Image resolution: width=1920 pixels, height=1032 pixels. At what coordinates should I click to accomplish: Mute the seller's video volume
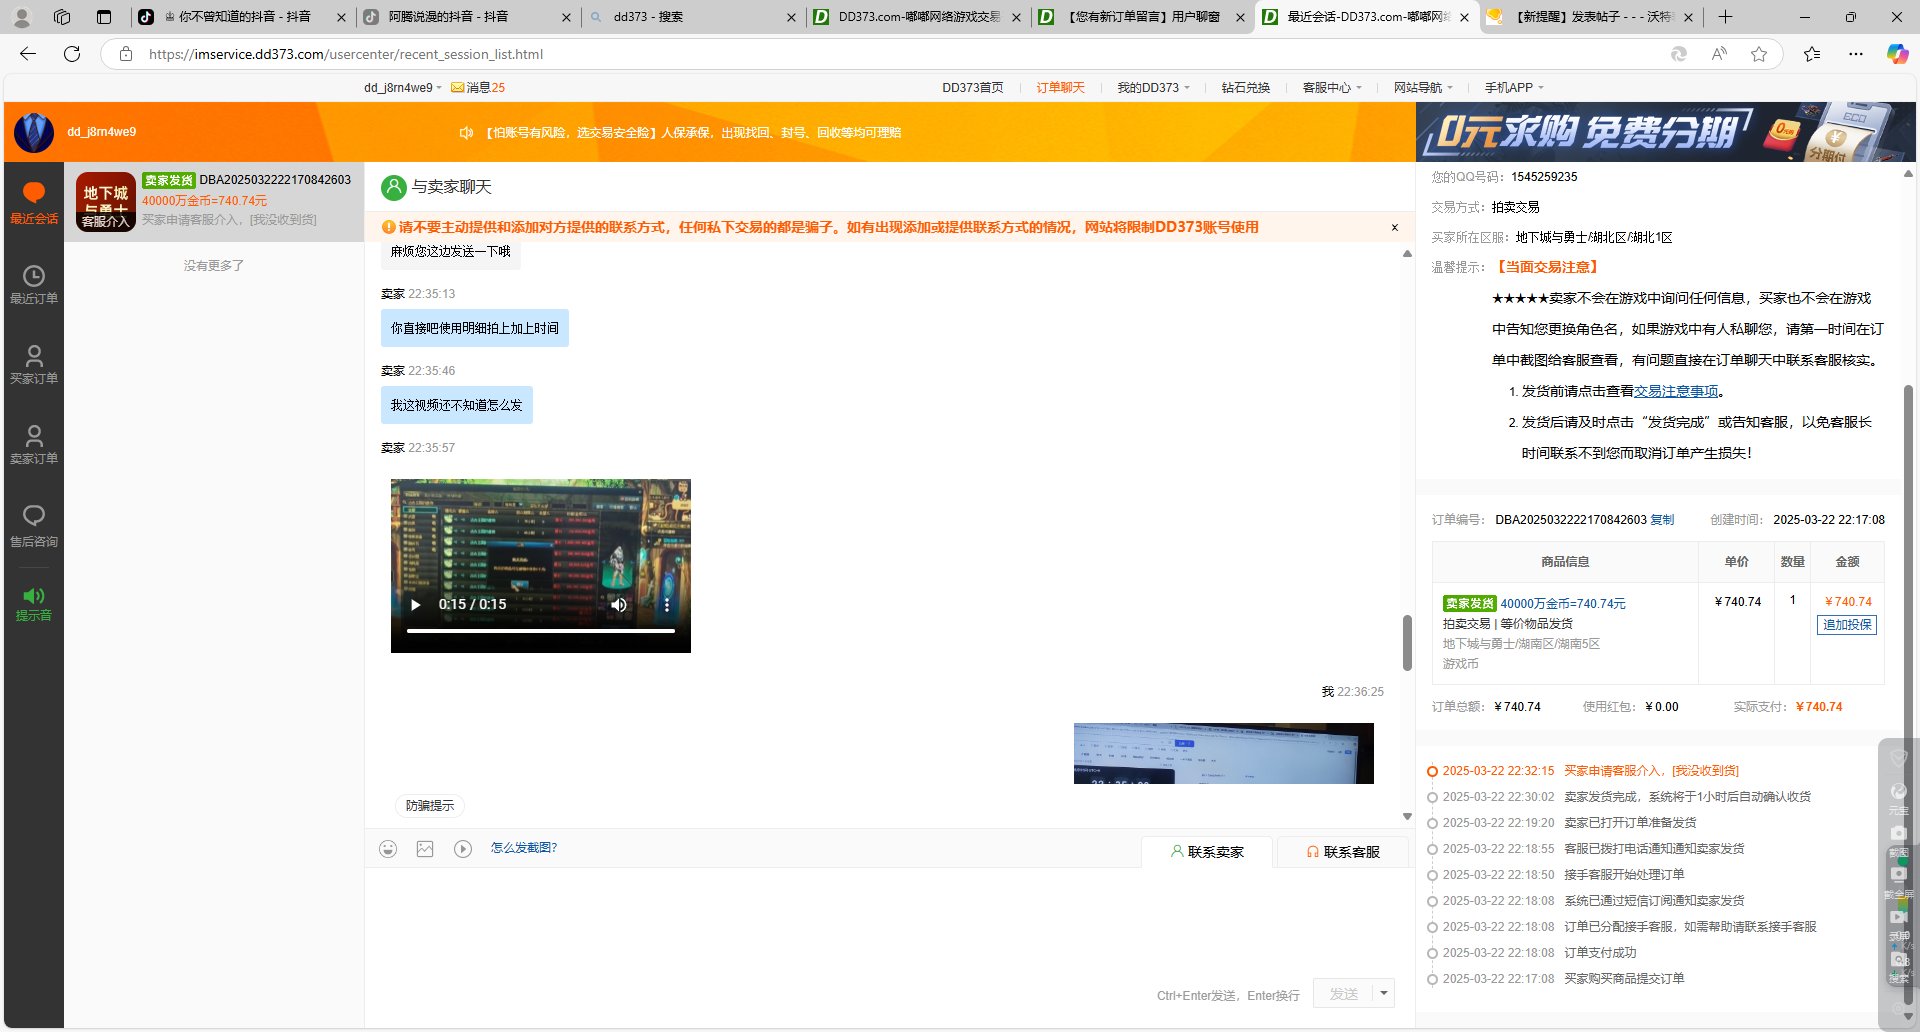click(619, 604)
